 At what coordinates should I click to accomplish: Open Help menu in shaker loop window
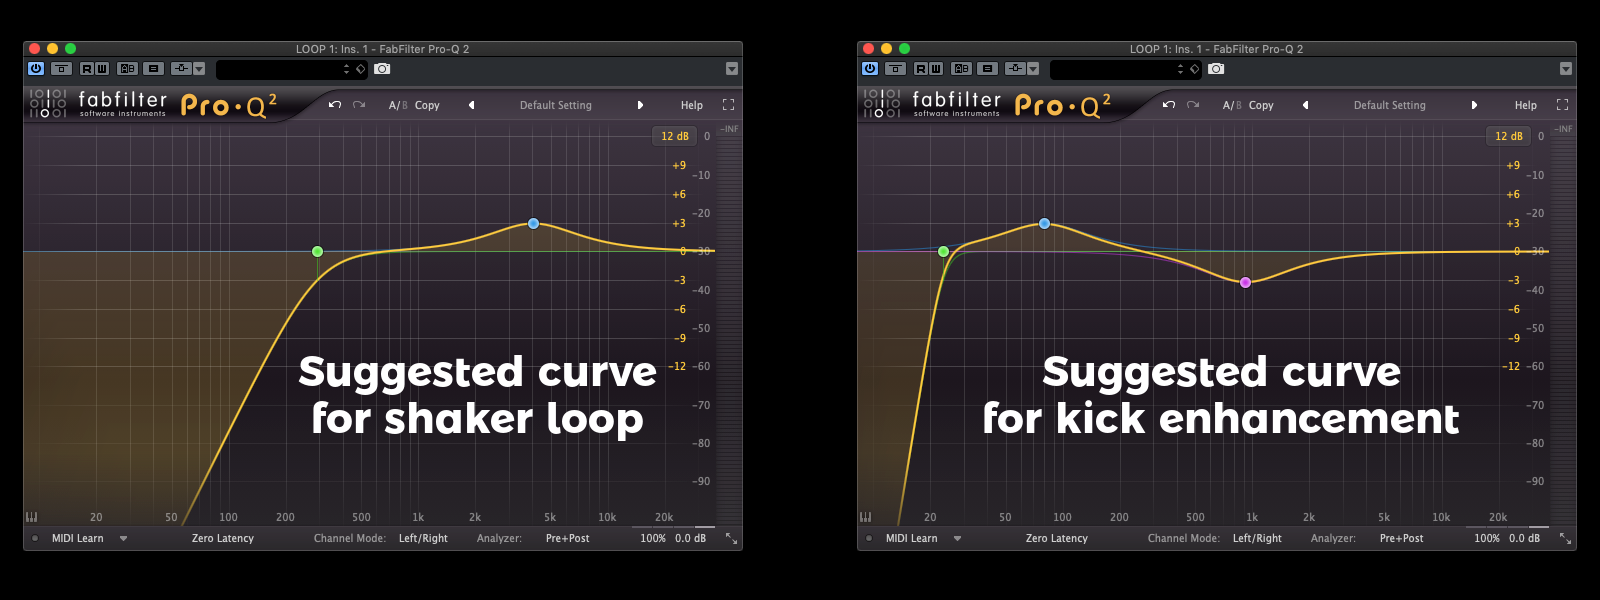[692, 105]
